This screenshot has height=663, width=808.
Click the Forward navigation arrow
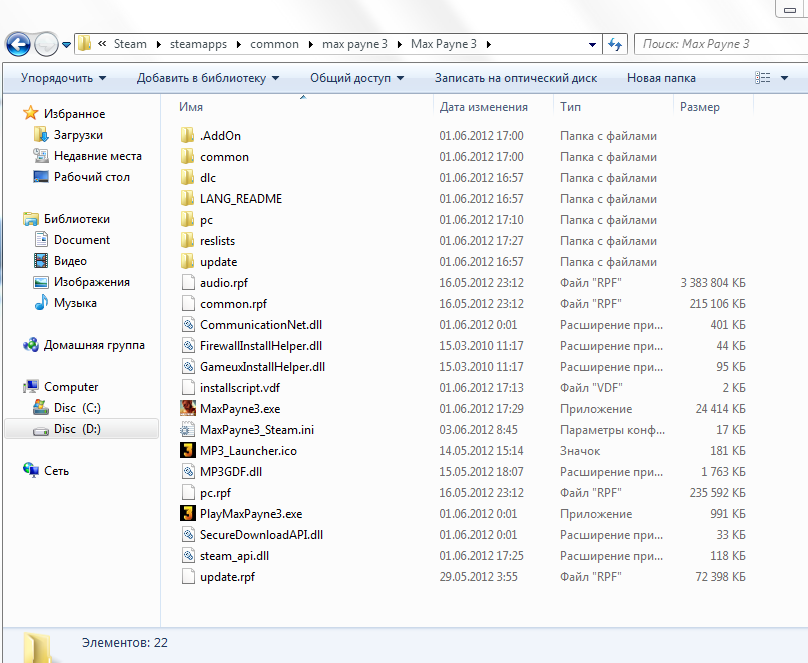(46, 44)
